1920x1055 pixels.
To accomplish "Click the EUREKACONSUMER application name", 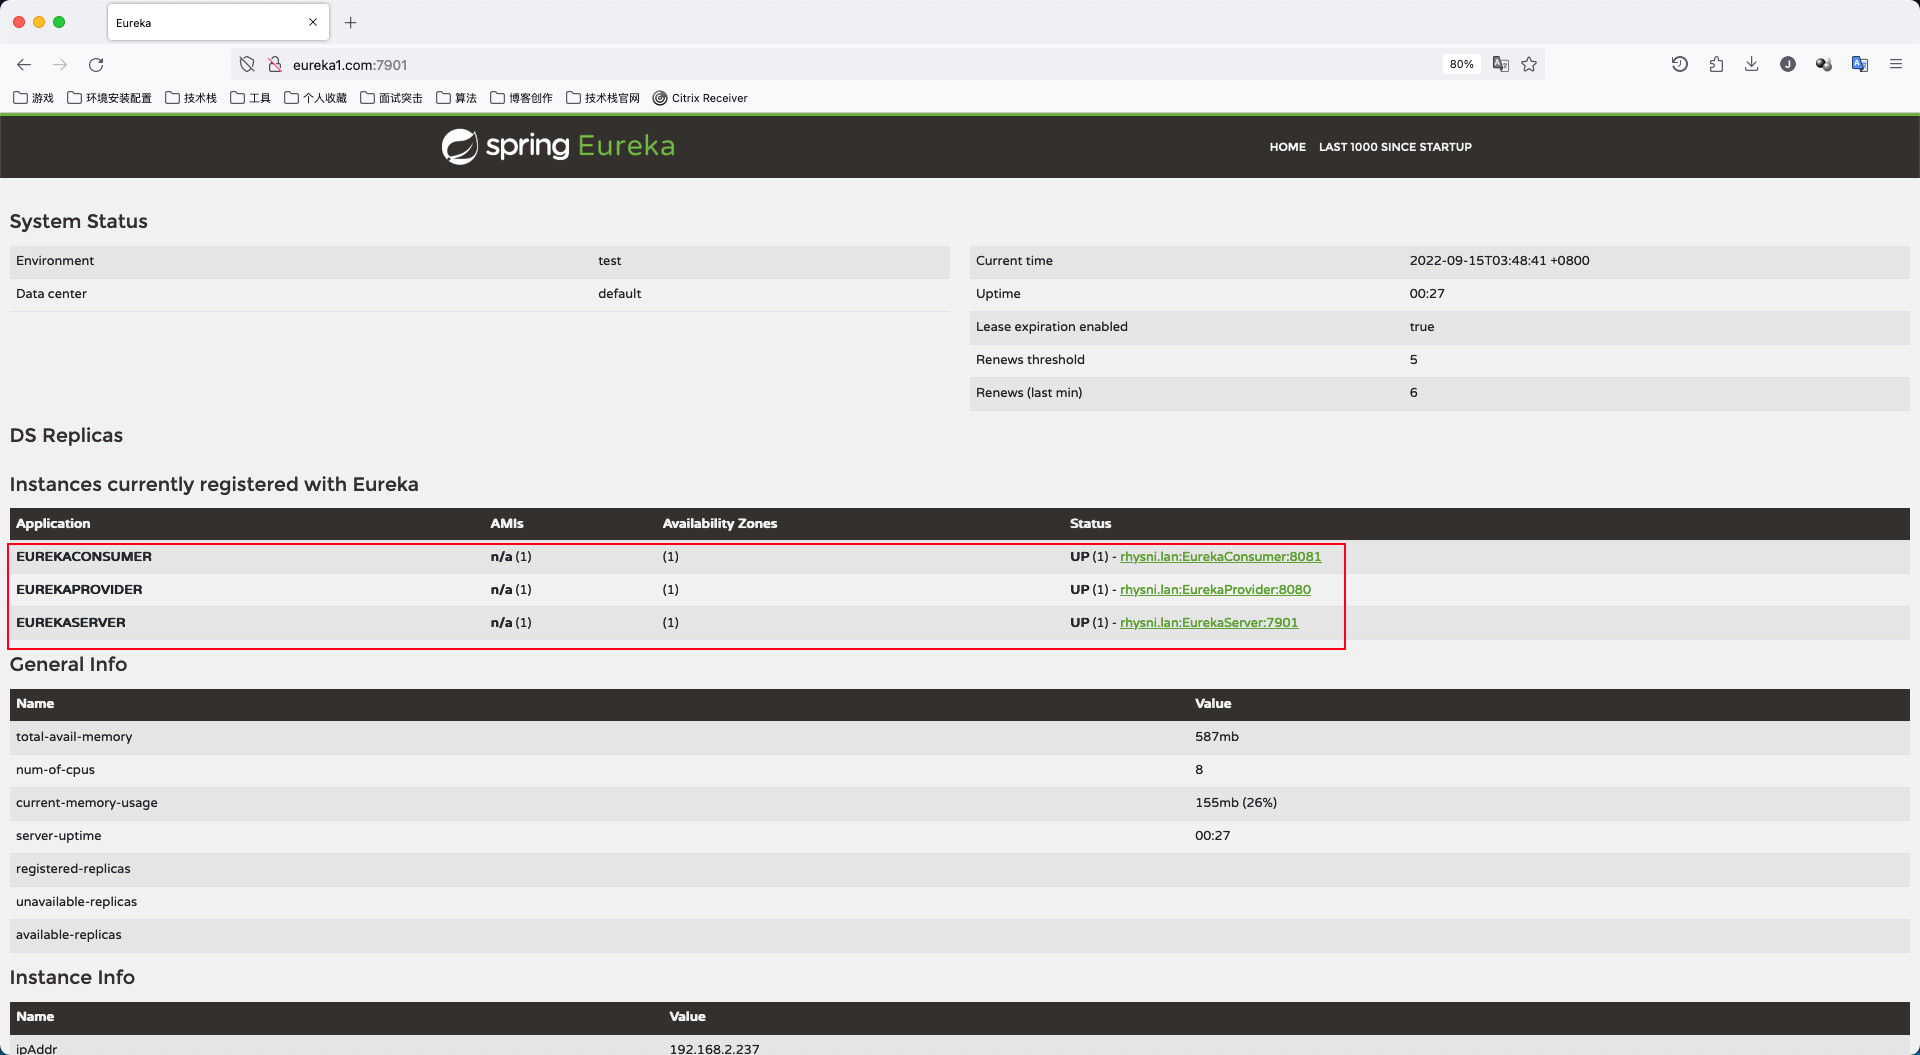I will pos(84,557).
